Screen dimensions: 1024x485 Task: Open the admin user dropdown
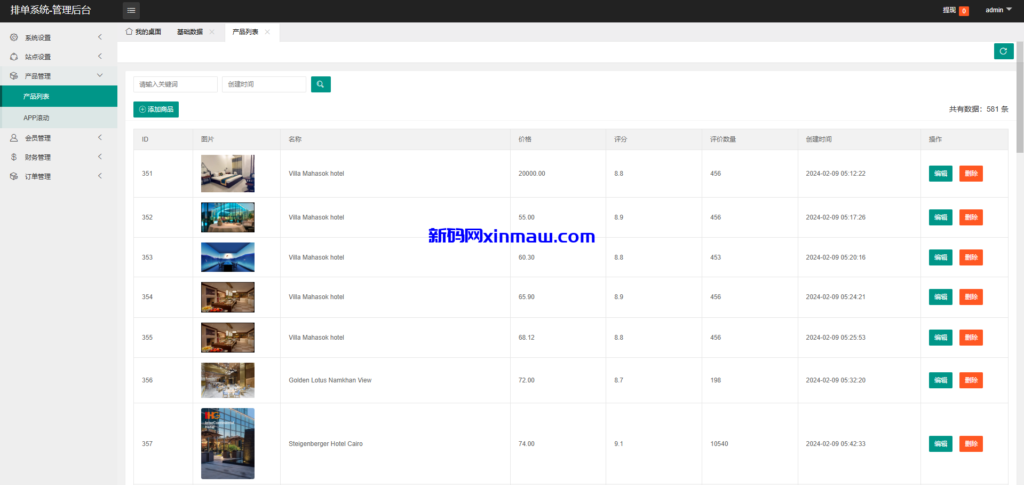click(x=998, y=10)
